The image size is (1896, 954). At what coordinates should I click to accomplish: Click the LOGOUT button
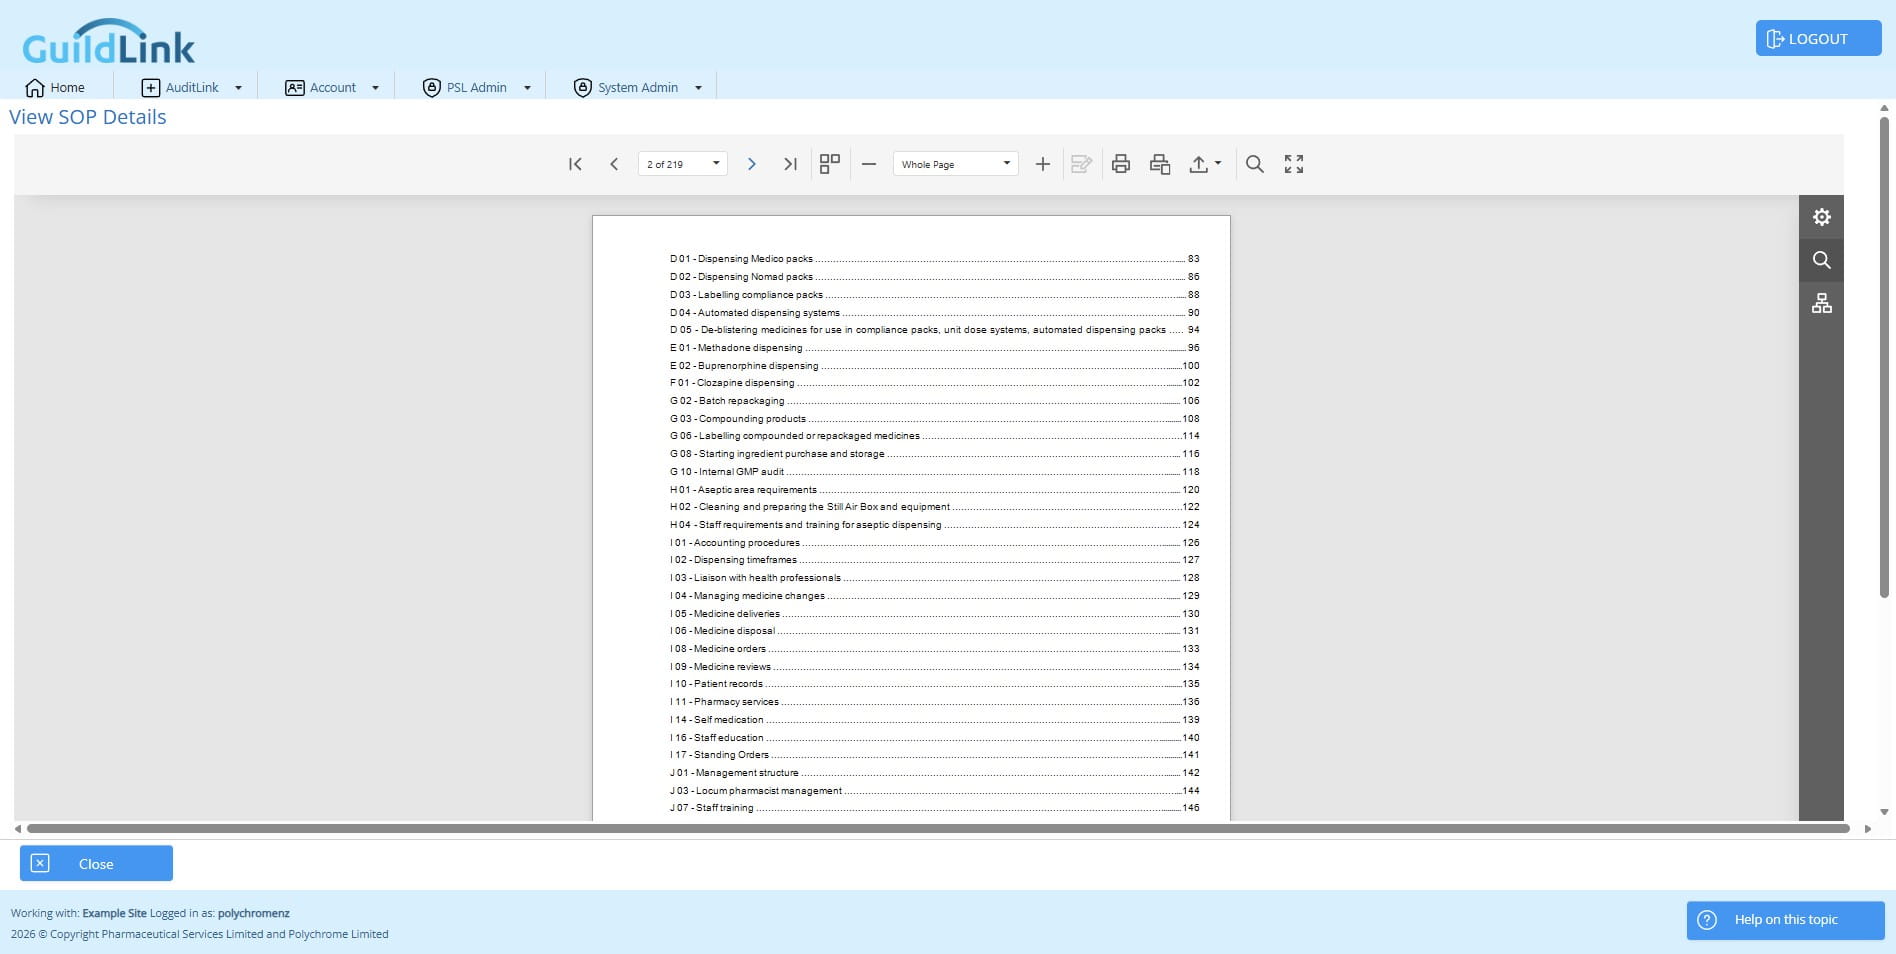pos(1818,38)
